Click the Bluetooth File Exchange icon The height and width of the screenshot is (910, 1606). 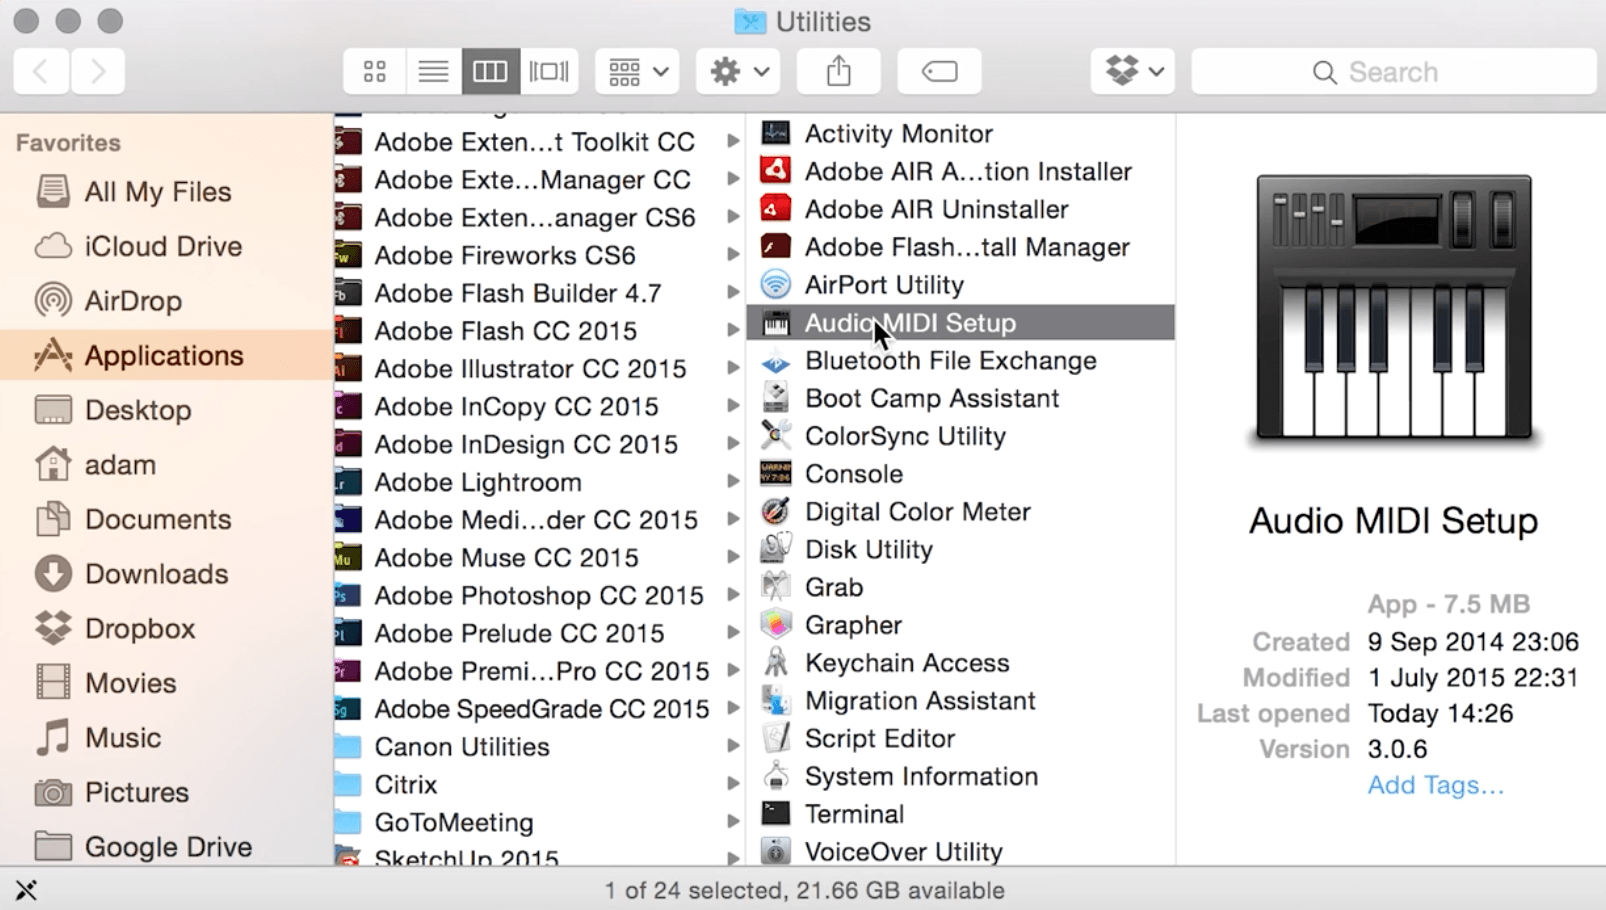(x=775, y=361)
